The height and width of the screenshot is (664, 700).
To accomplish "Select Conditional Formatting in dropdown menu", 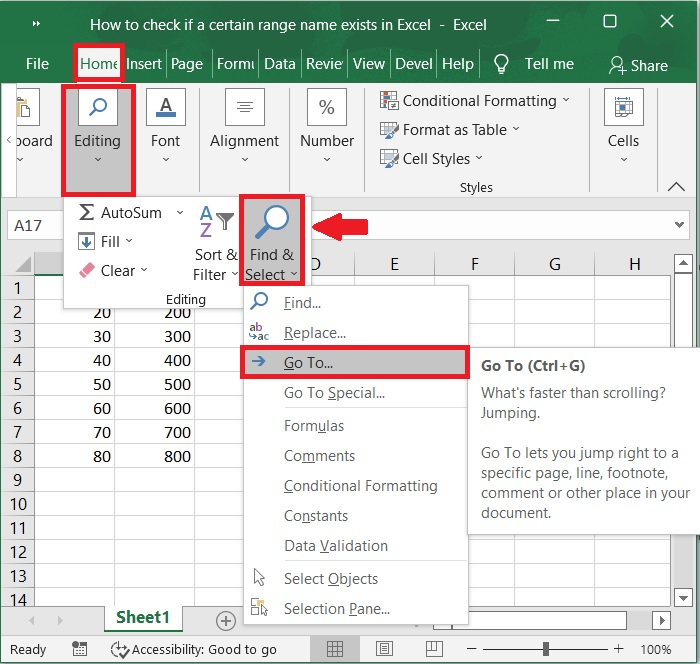I will 356,485.
